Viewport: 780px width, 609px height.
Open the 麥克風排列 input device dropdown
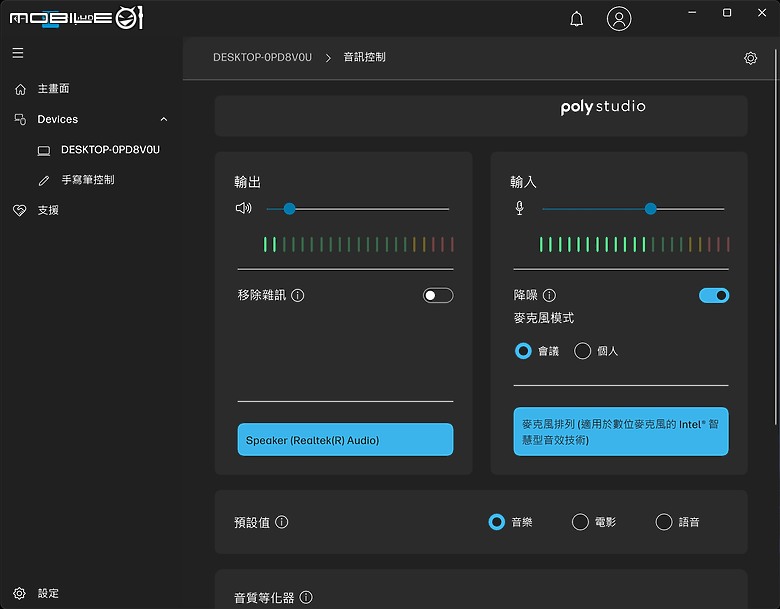click(x=621, y=431)
